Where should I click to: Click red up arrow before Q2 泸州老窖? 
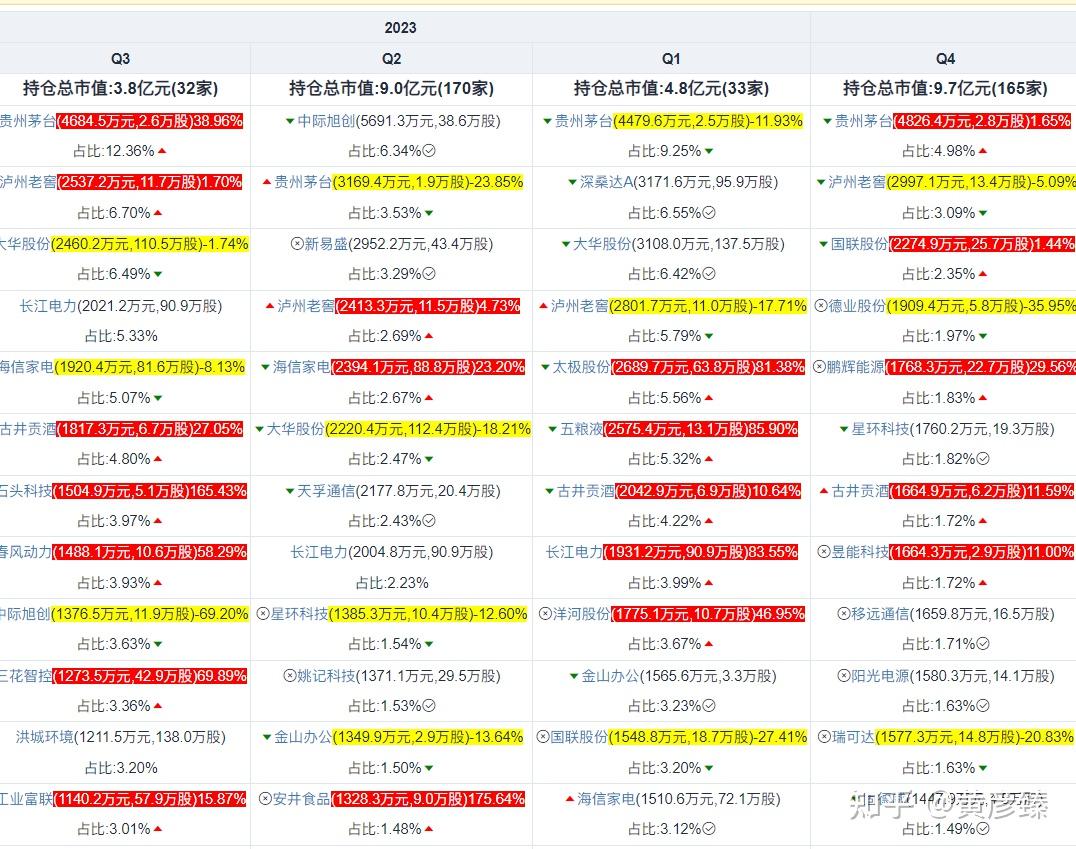[270, 306]
